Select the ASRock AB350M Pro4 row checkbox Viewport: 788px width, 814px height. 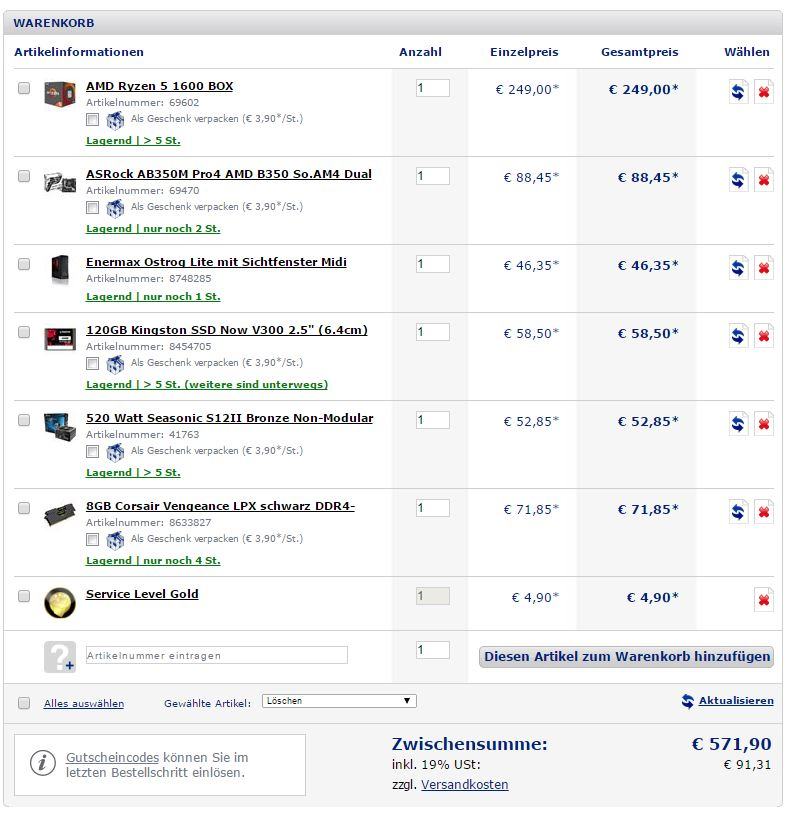pyautogui.click(x=24, y=176)
